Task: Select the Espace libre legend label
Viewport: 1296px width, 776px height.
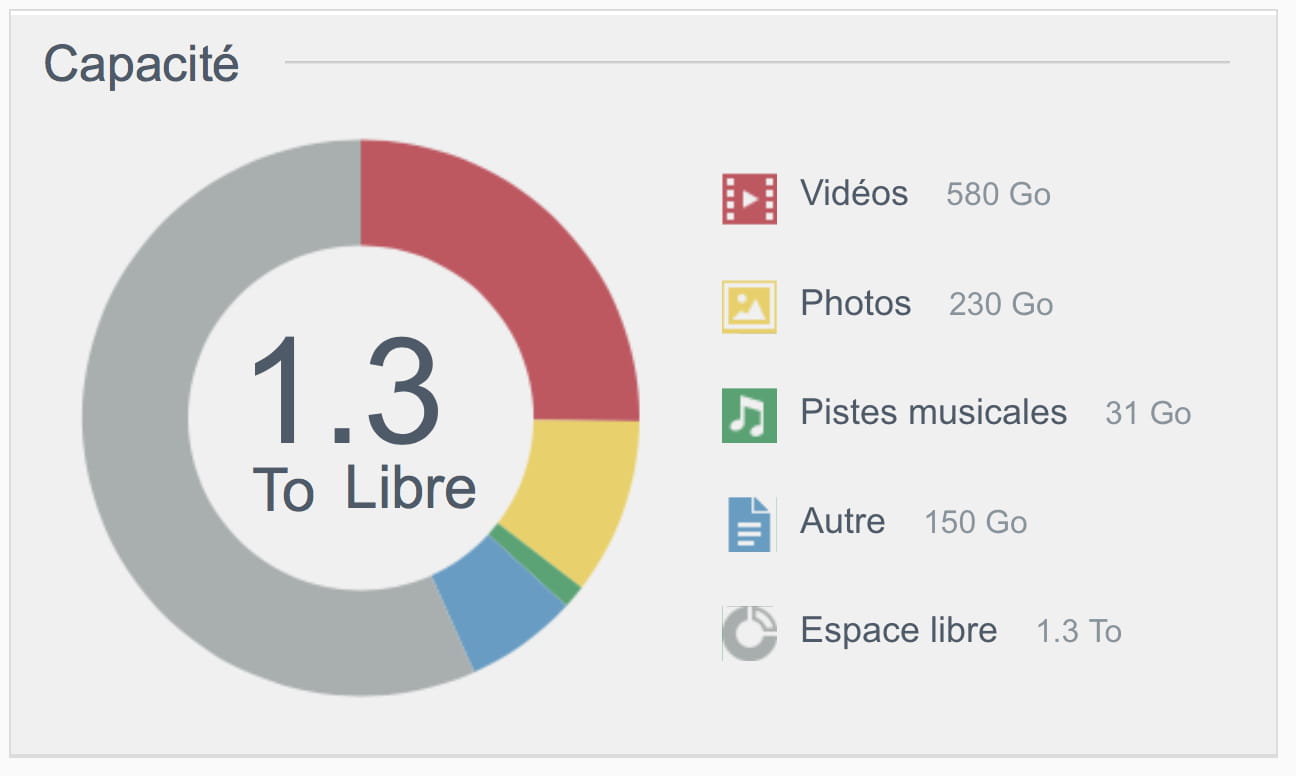Action: pos(899,630)
